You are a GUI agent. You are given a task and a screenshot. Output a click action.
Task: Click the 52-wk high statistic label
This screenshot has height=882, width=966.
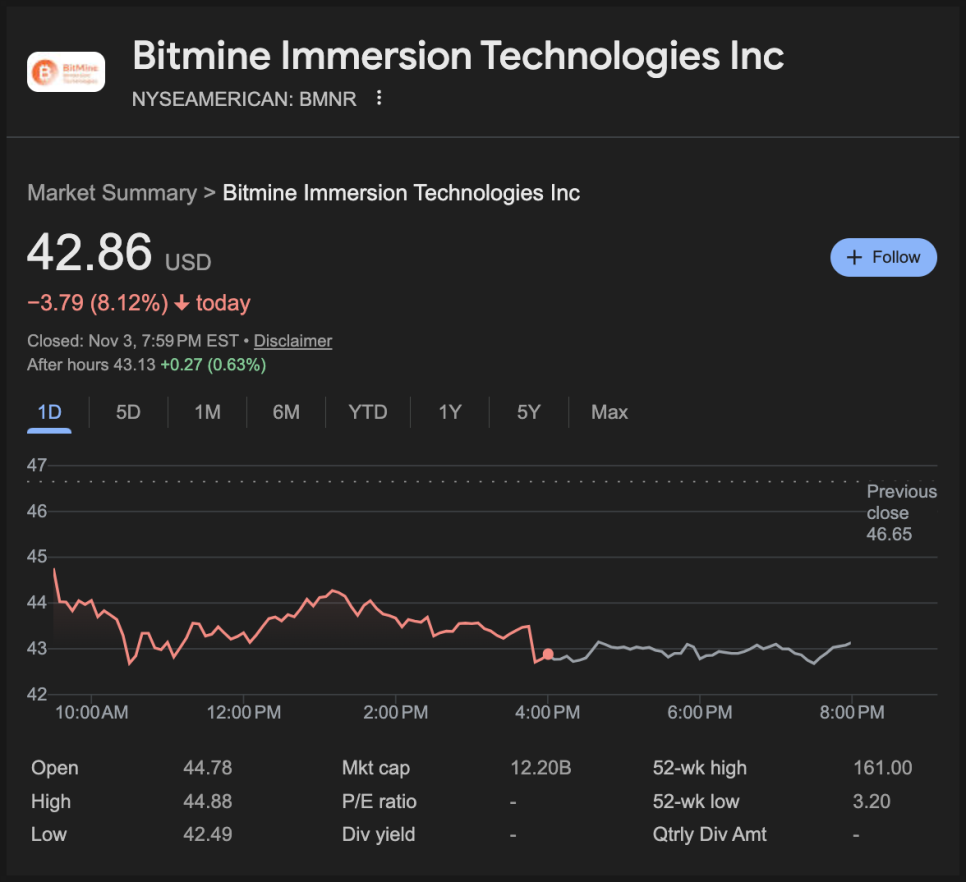pos(699,768)
